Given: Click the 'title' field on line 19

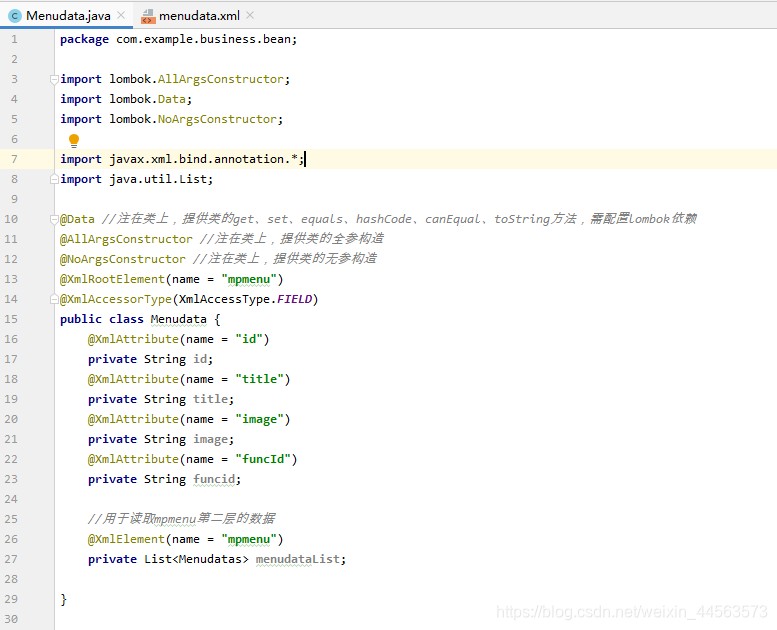Looking at the screenshot, I should [x=210, y=400].
